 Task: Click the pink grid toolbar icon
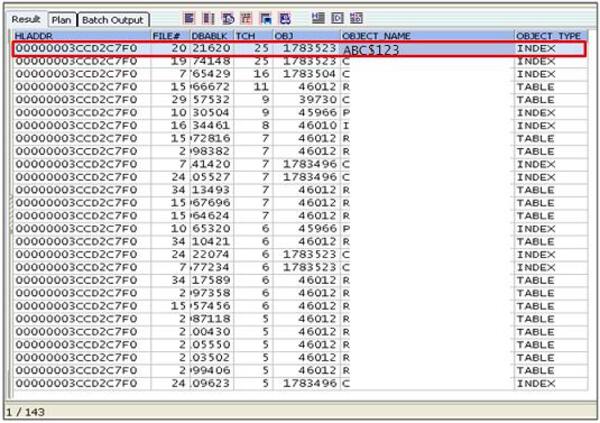click(246, 18)
